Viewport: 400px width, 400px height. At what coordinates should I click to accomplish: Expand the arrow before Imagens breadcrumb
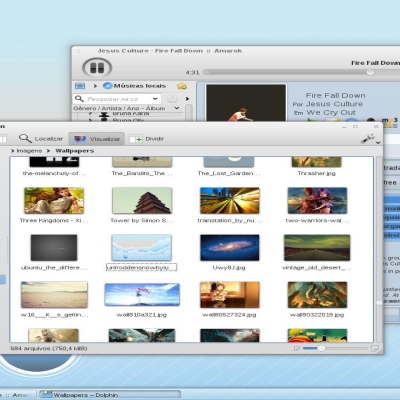(x=13, y=151)
